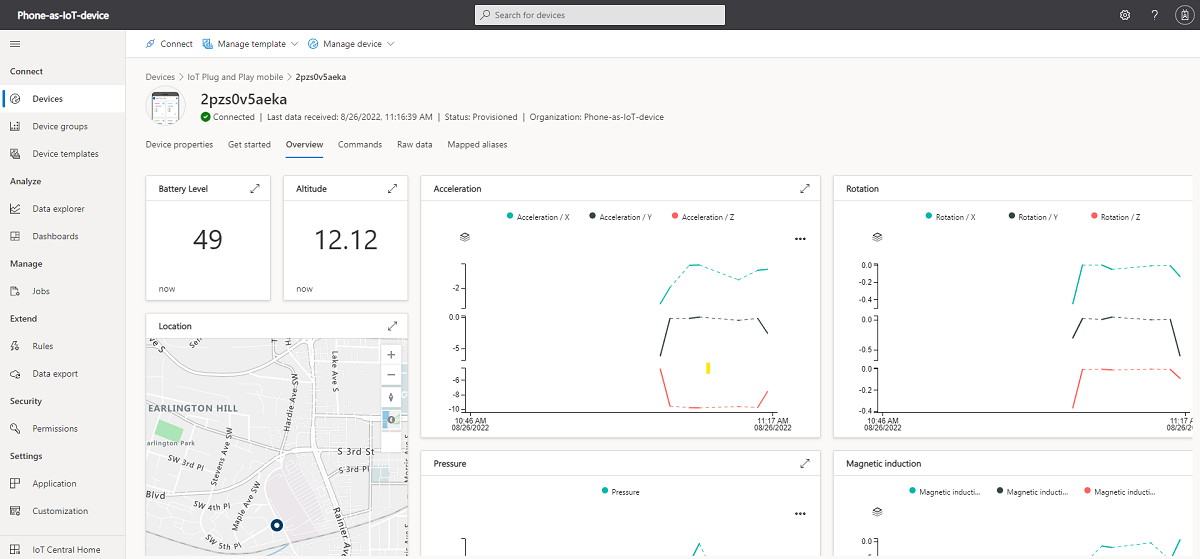Click the Data explorer chart icon

click(x=15, y=209)
